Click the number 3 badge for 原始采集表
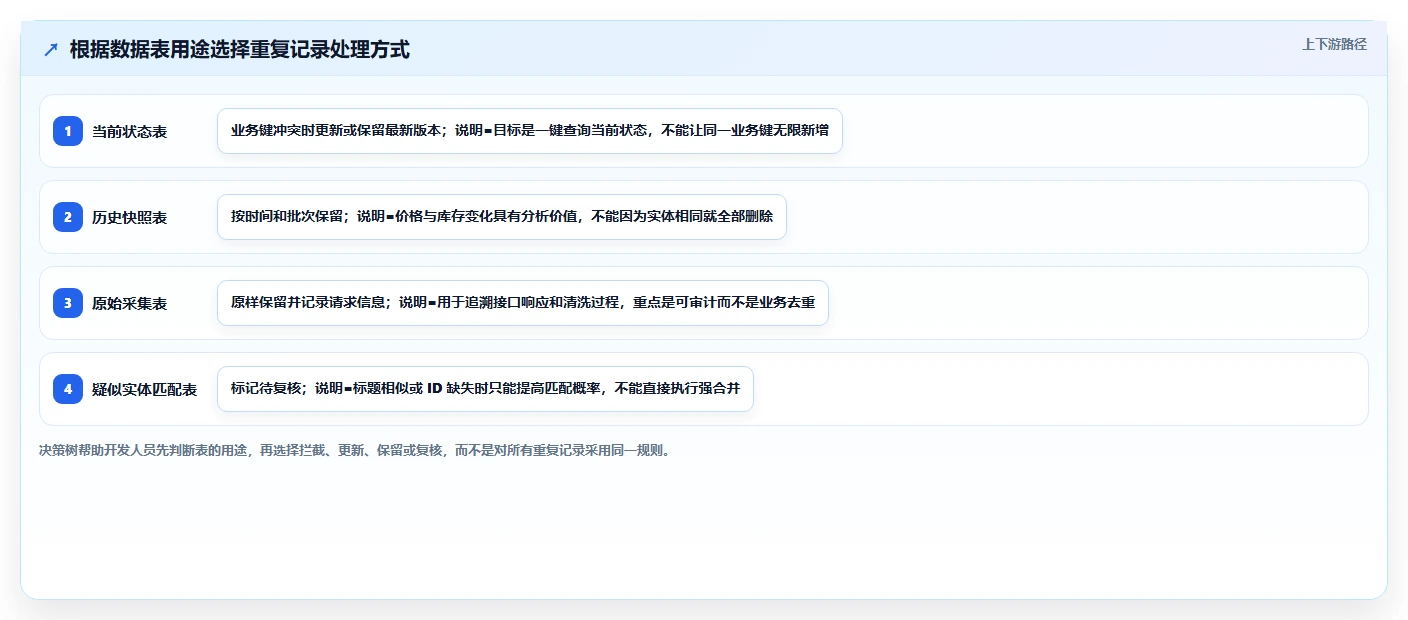Image resolution: width=1408 pixels, height=620 pixels. [68, 303]
